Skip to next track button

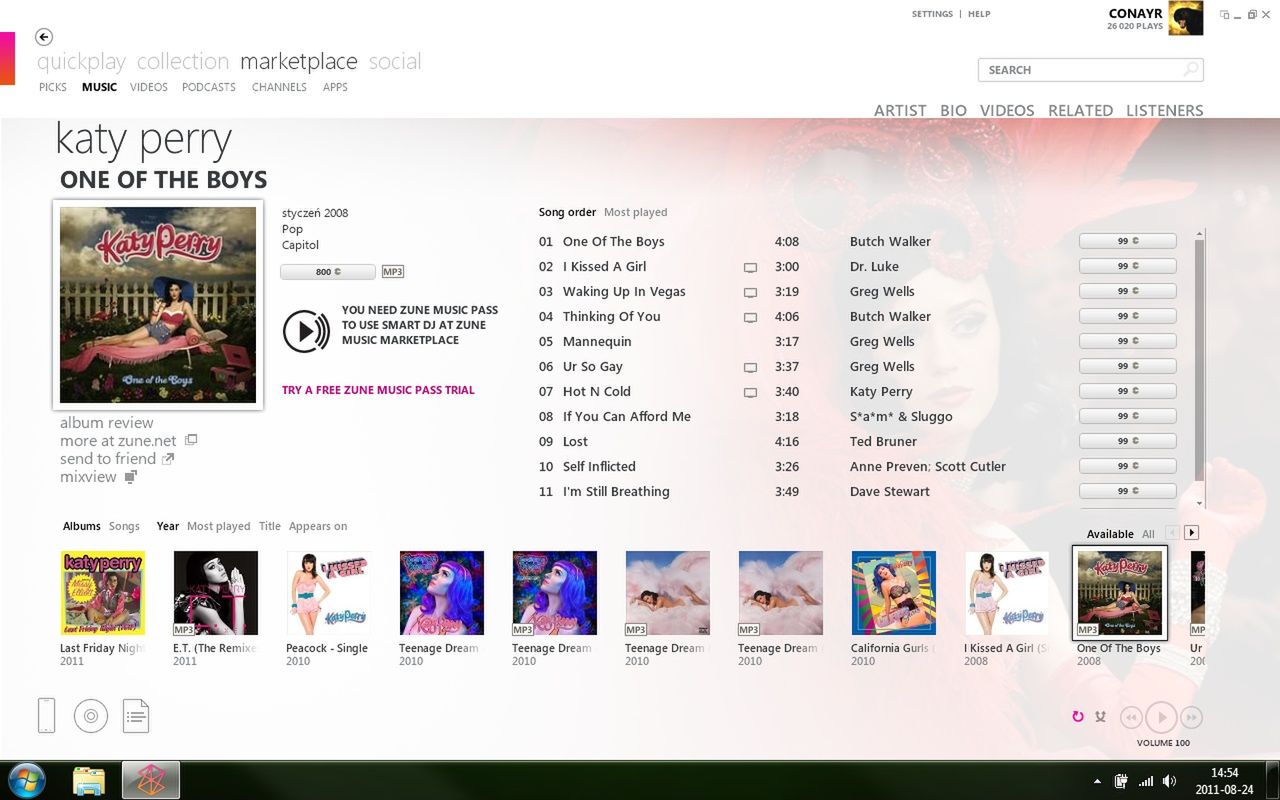coord(1191,717)
